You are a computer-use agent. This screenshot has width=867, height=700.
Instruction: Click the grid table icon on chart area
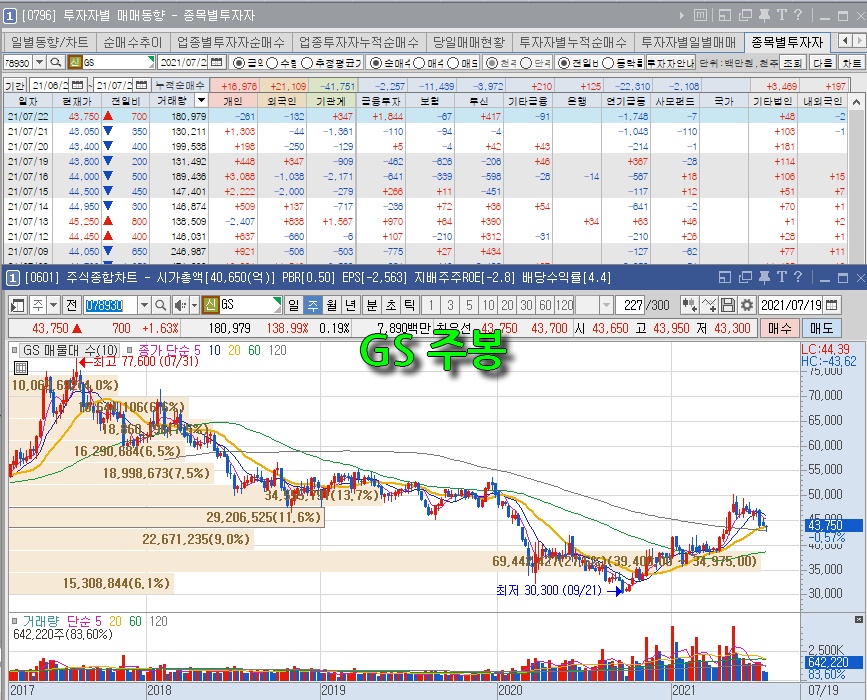[x=20, y=368]
